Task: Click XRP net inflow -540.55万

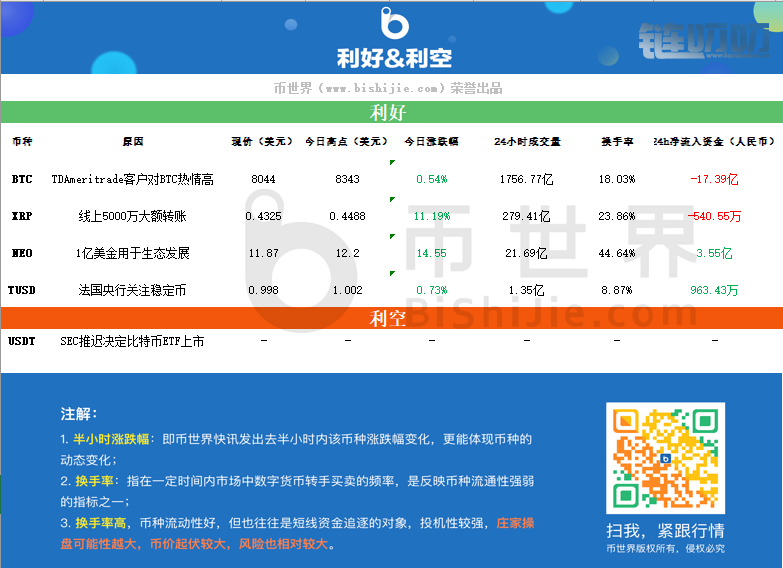Action: click(715, 216)
